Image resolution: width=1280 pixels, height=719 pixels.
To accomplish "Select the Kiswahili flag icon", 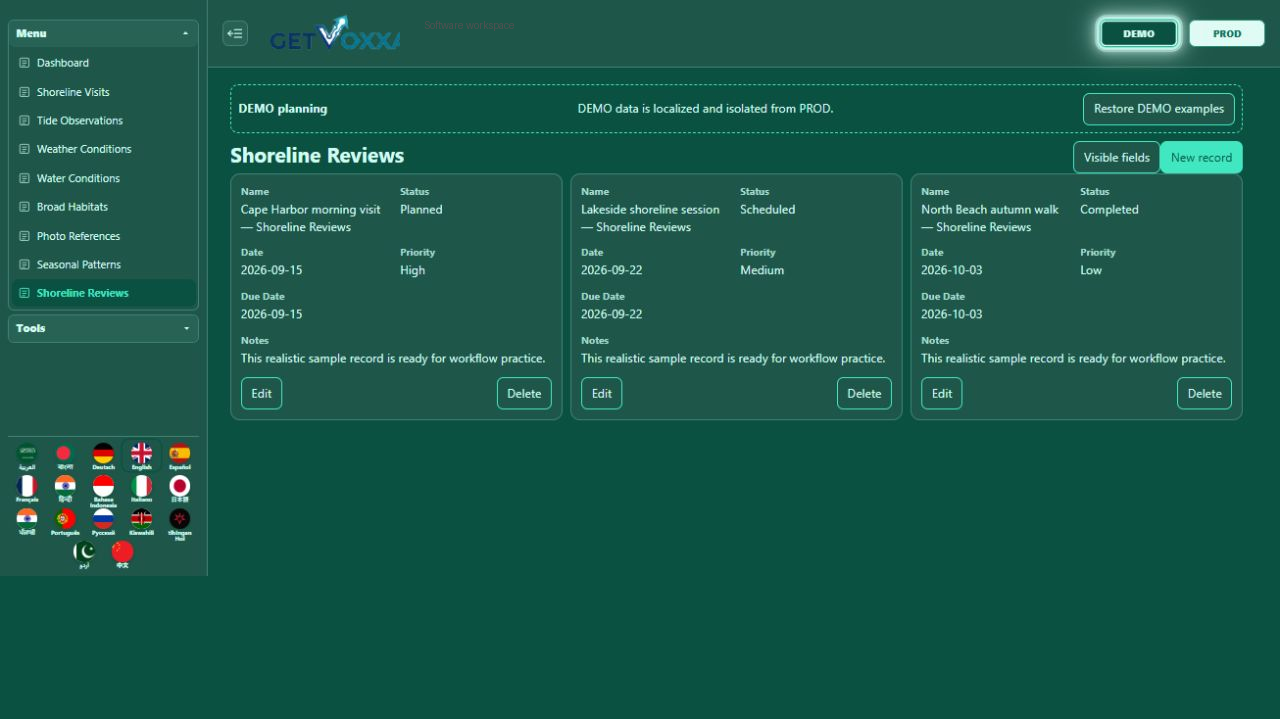I will click(x=141, y=522).
